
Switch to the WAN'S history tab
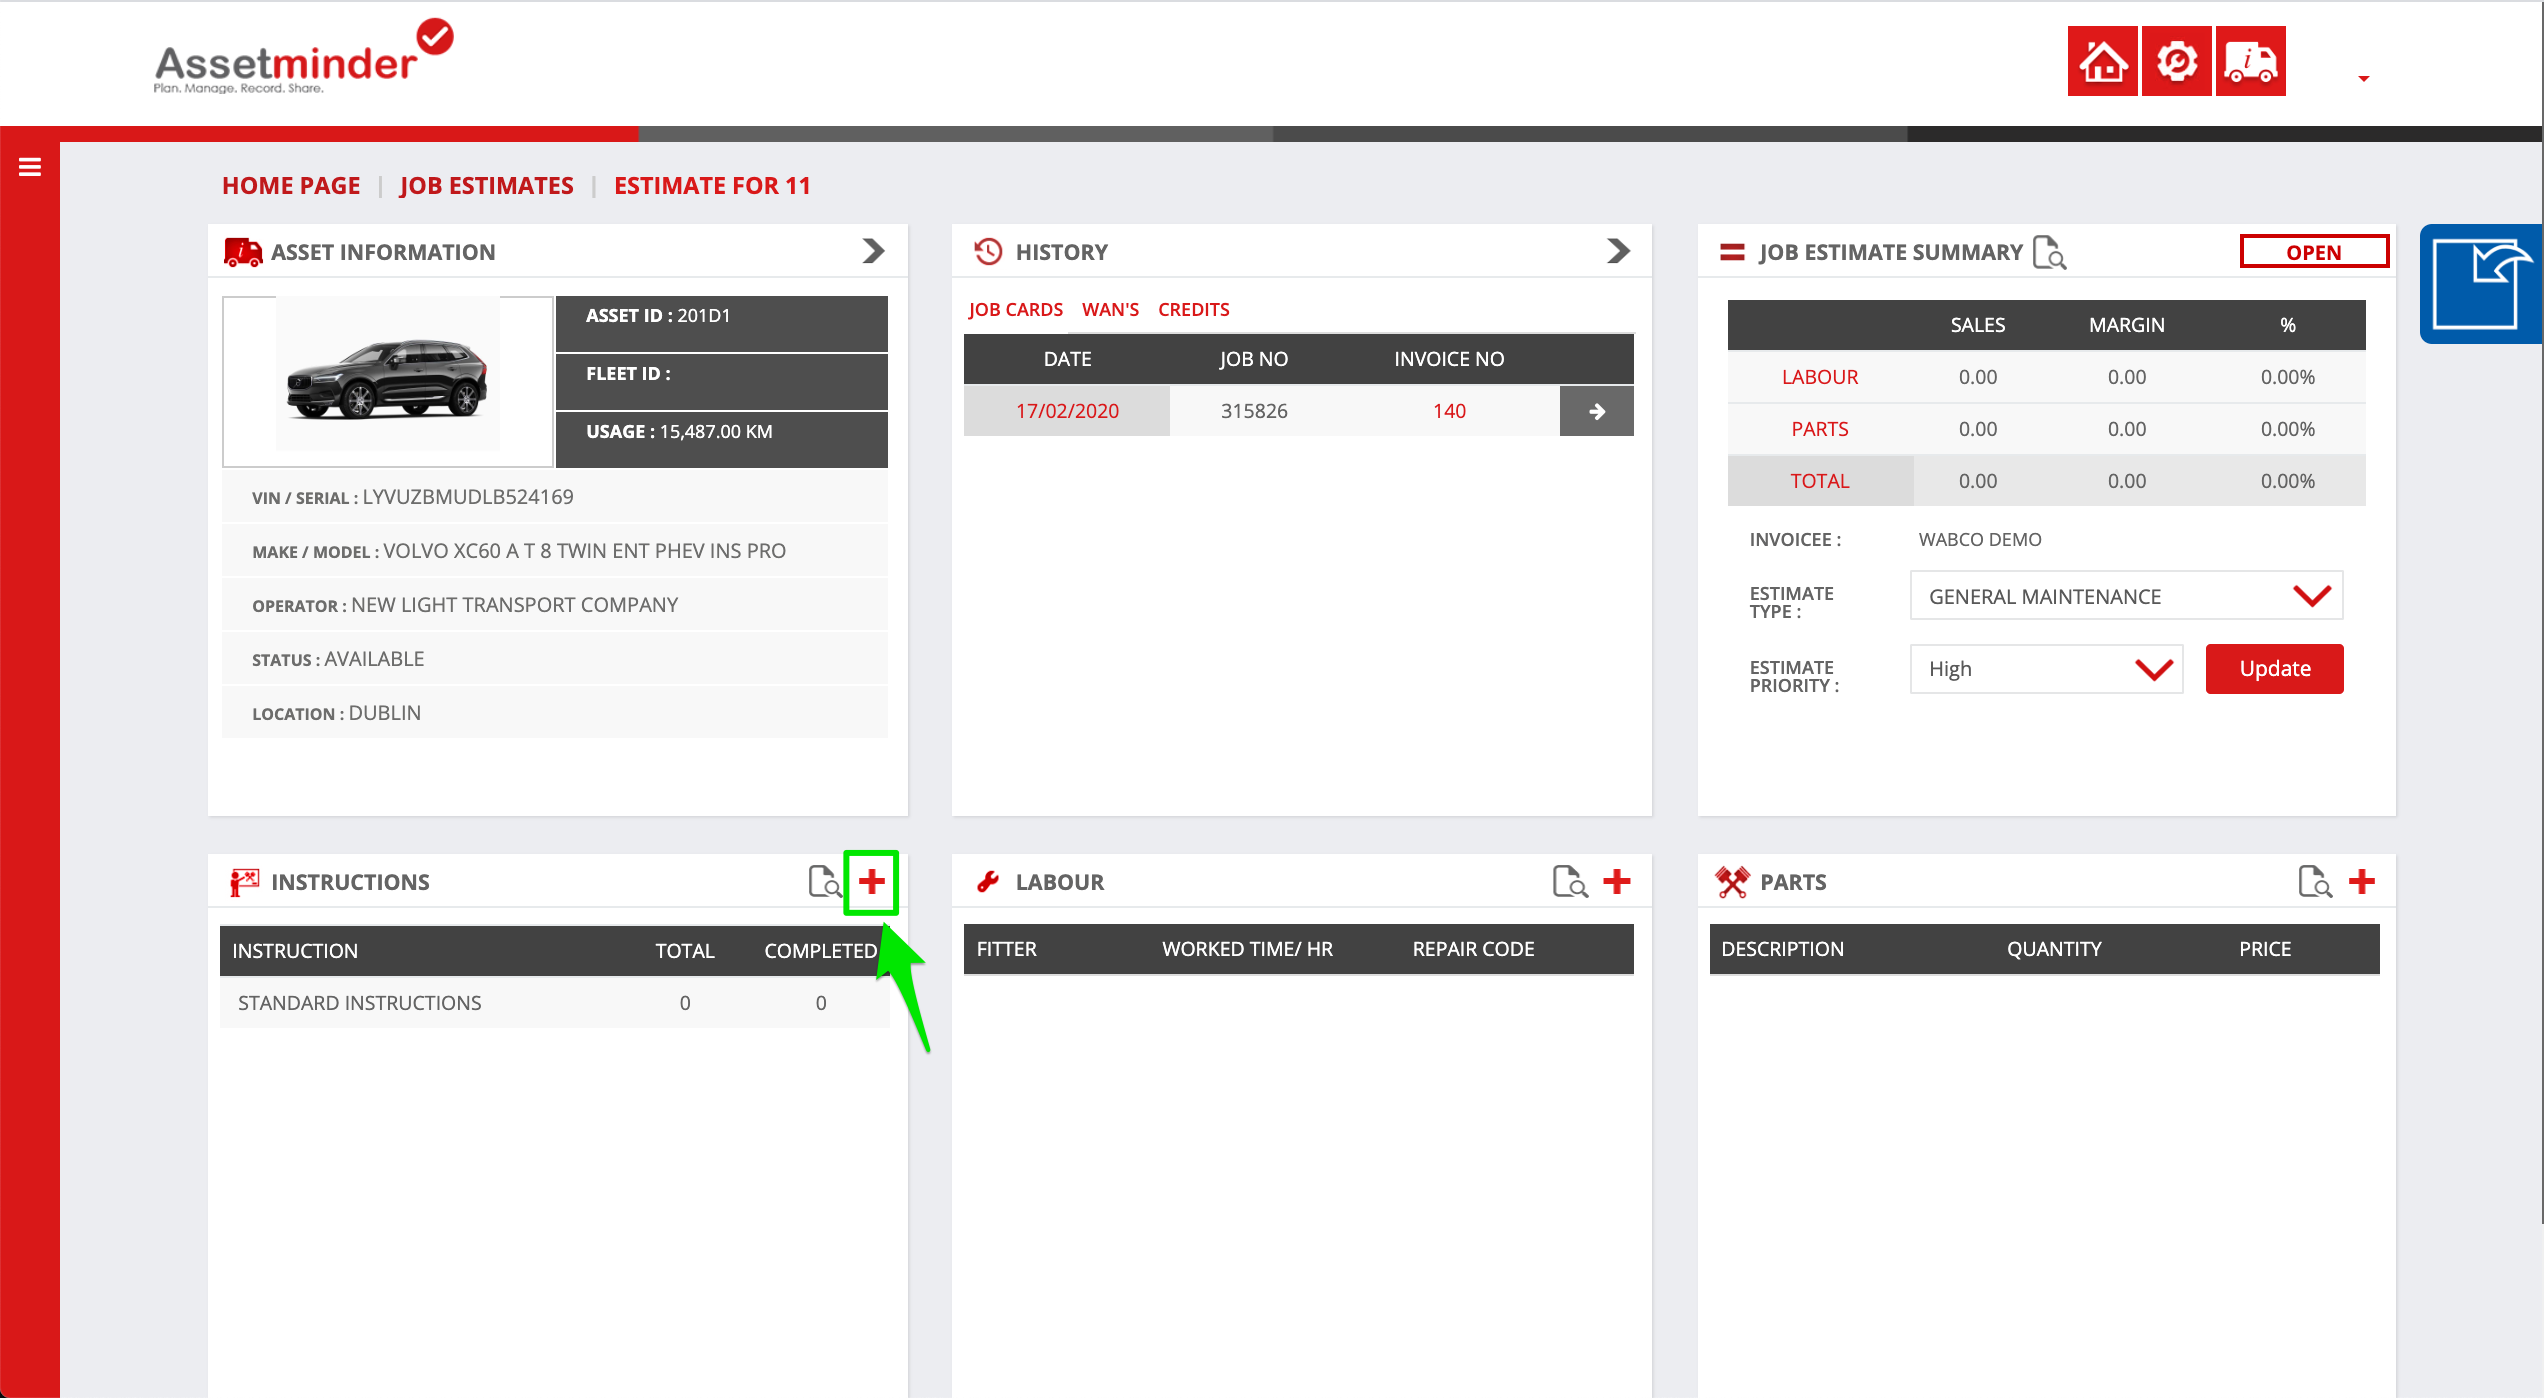tap(1110, 310)
